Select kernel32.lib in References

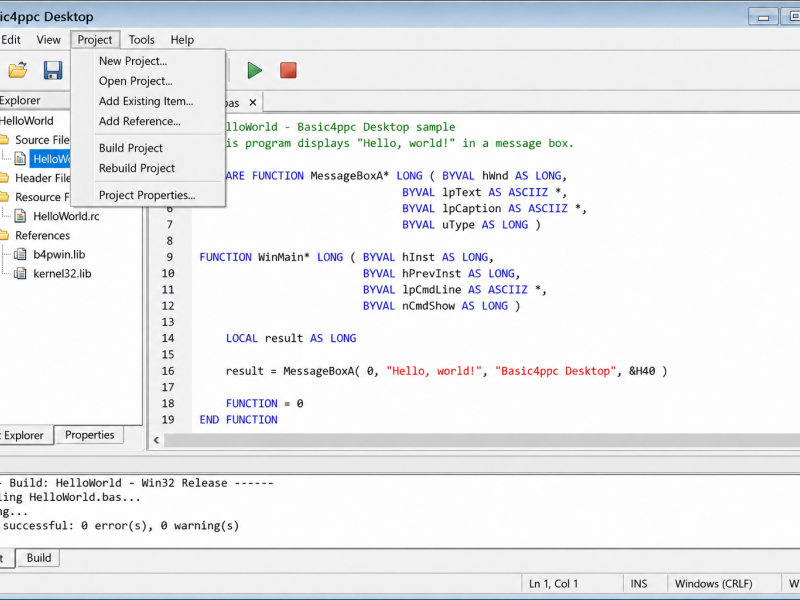62,273
